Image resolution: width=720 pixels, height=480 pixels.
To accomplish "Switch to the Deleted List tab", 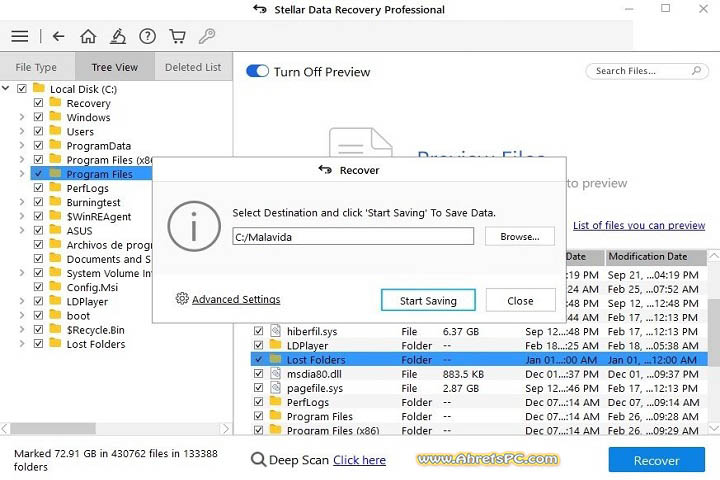I will [x=193, y=67].
